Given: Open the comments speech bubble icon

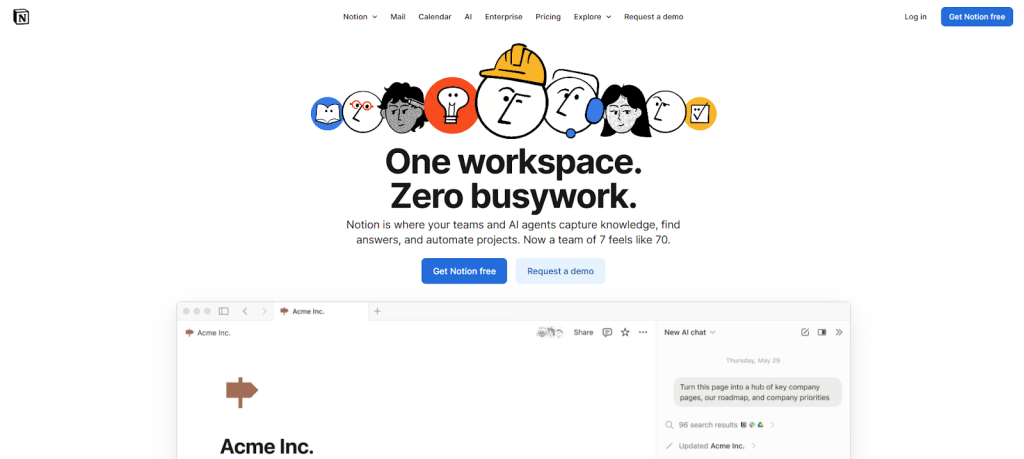Looking at the screenshot, I should click(x=607, y=332).
